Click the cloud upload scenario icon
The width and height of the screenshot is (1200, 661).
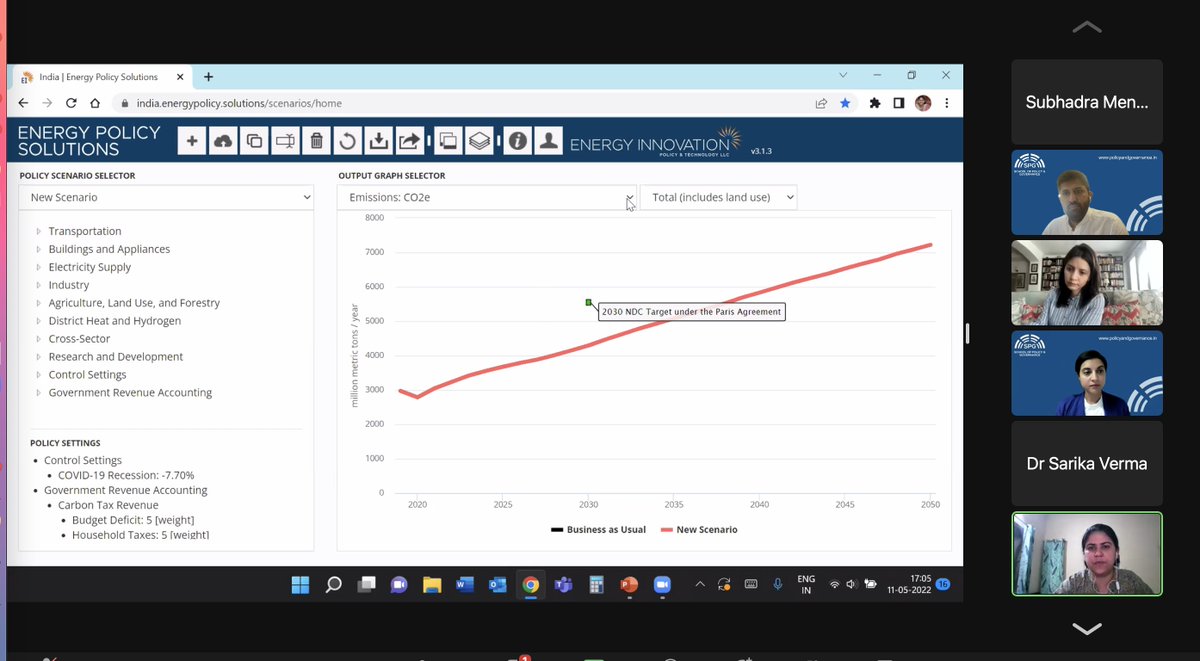click(x=223, y=141)
